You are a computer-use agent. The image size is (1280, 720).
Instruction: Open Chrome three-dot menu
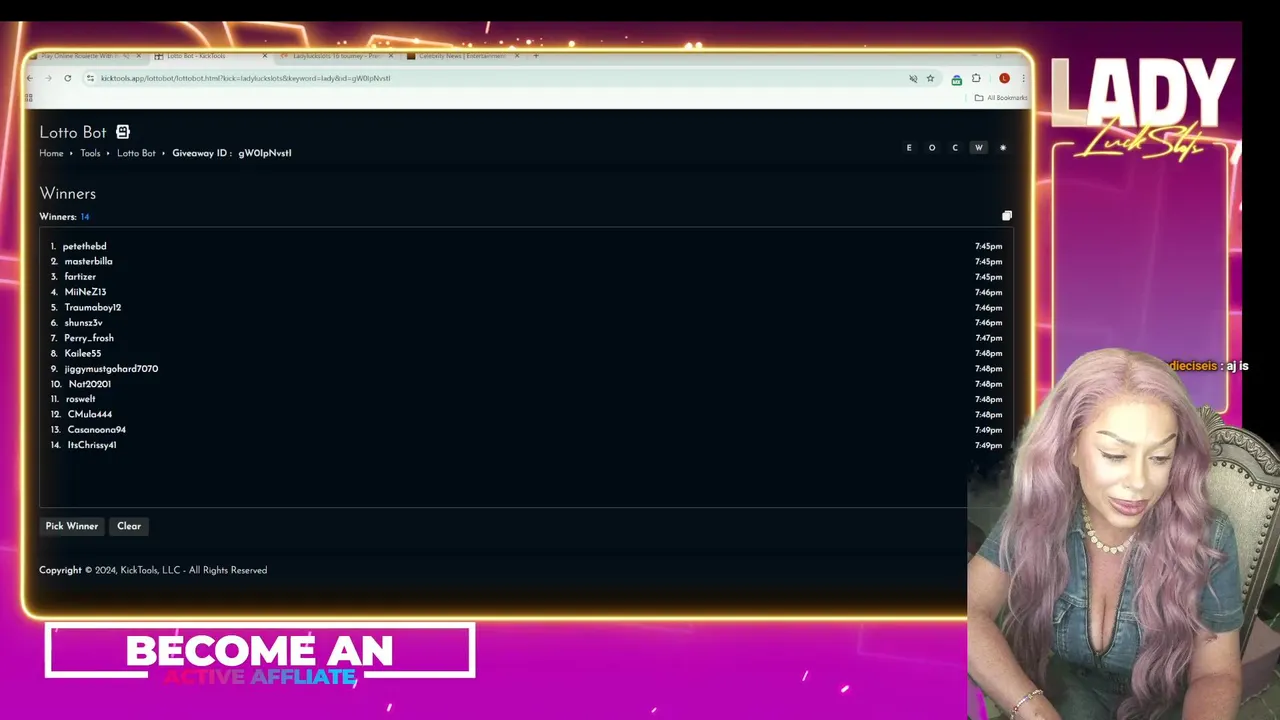1023,78
